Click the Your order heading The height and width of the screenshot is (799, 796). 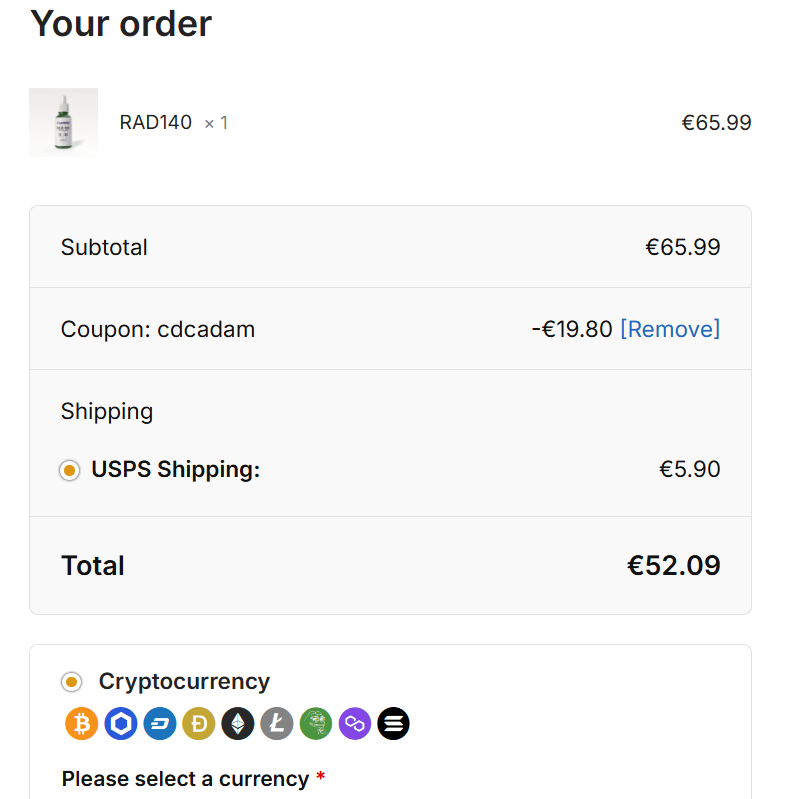(x=121, y=23)
